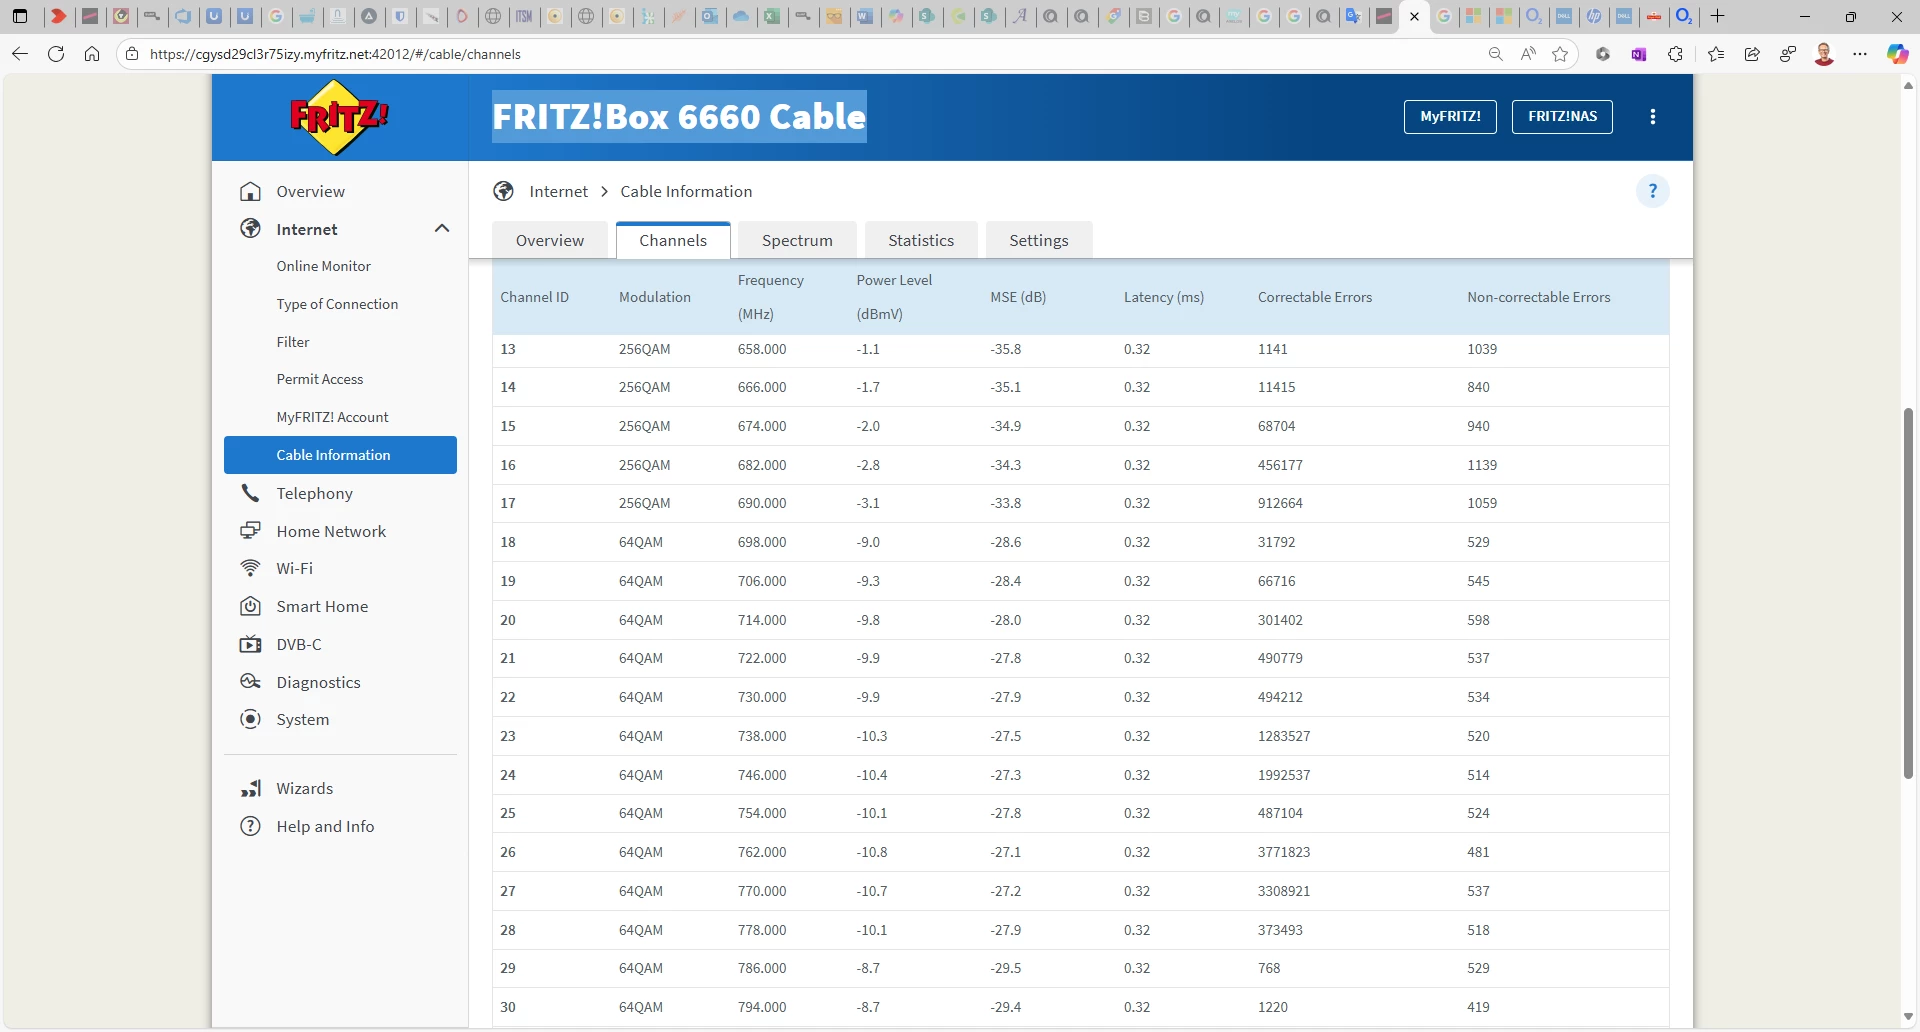Open browser Settings and more (three dots)
Image resolution: width=1920 pixels, height=1032 pixels.
point(1860,54)
